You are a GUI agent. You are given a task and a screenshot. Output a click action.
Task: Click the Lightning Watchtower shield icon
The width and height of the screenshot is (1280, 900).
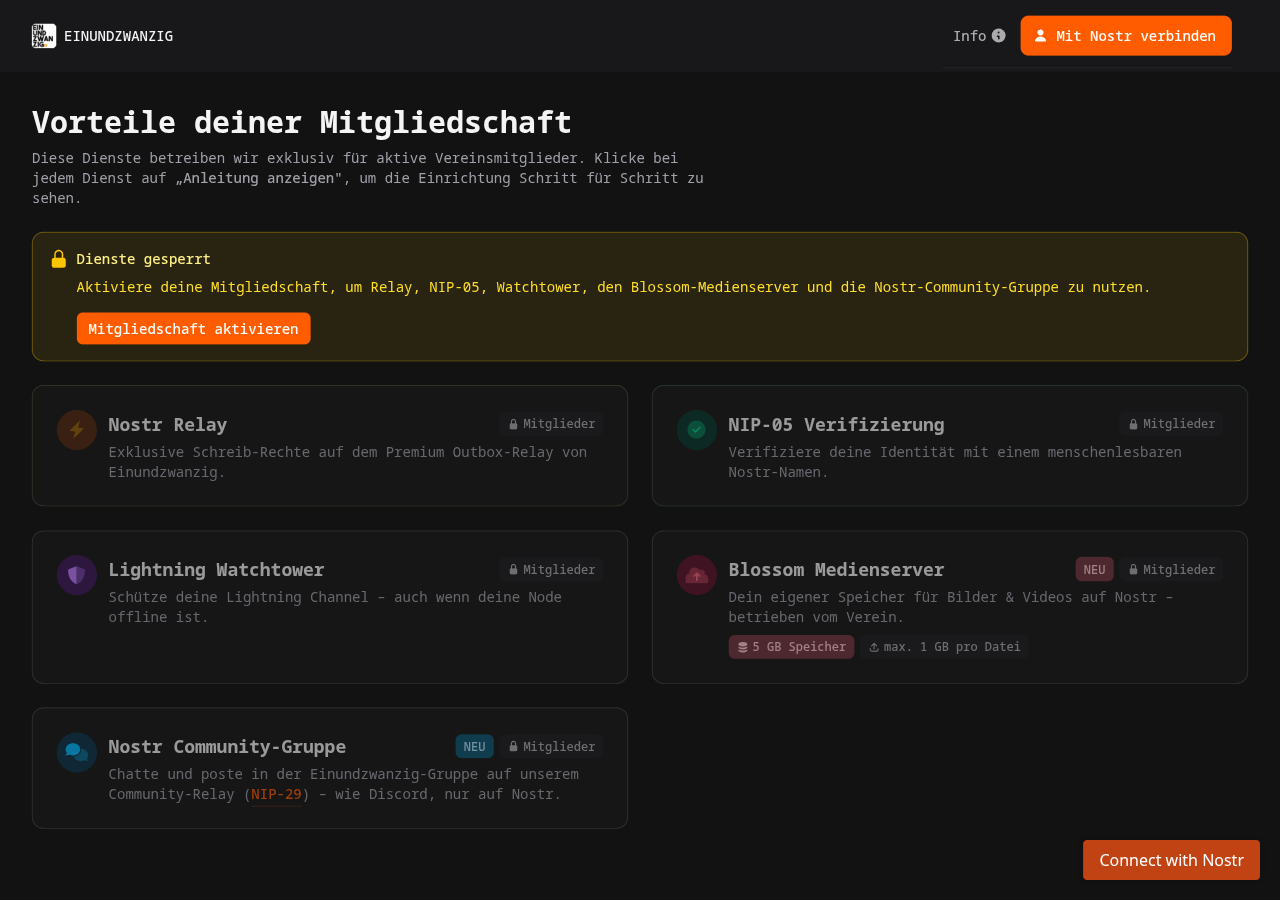coord(77,575)
